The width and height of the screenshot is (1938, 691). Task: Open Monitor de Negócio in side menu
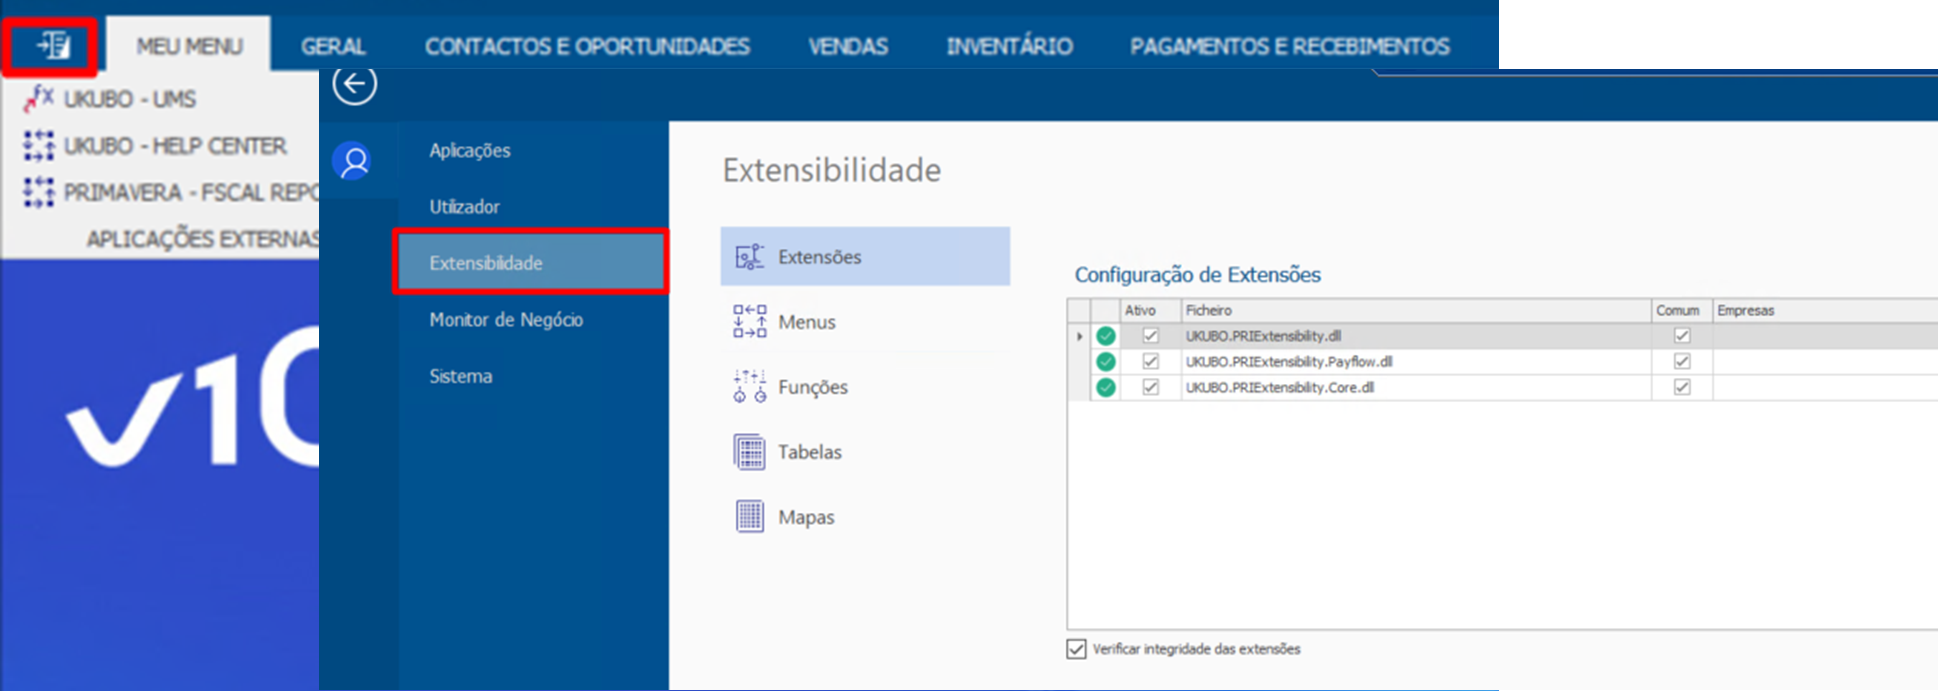coord(506,320)
